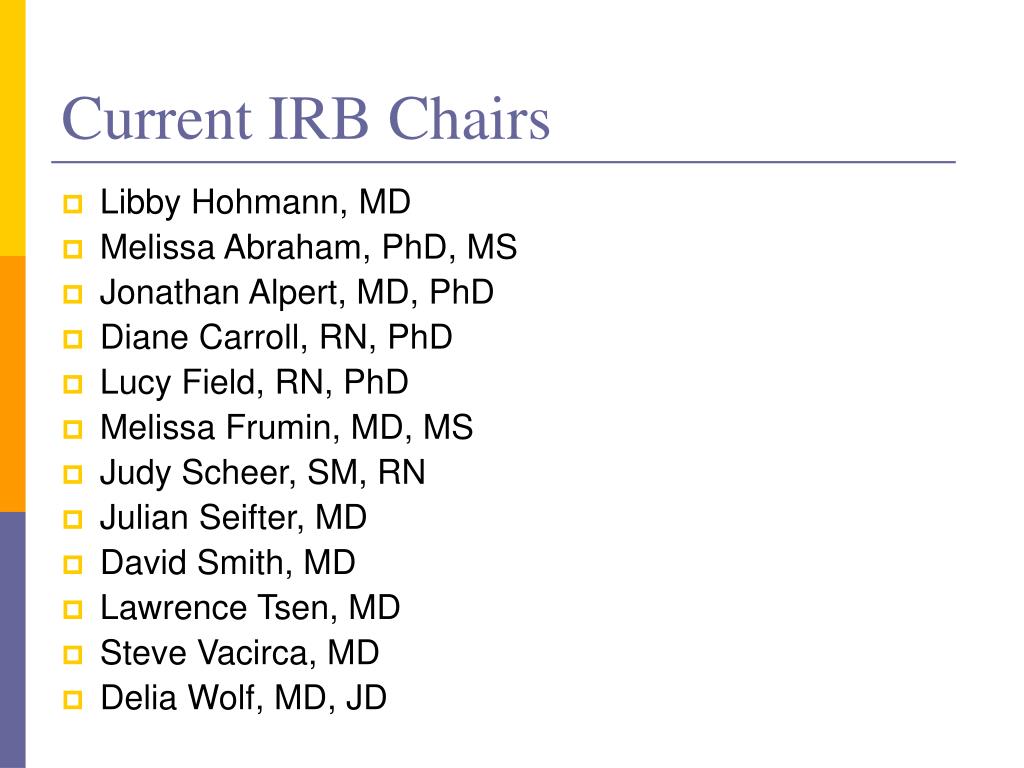Screen dimensions: 1024x768
Task: Click the bullet beside Melissa Abraham
Action: pyautogui.click(x=73, y=249)
